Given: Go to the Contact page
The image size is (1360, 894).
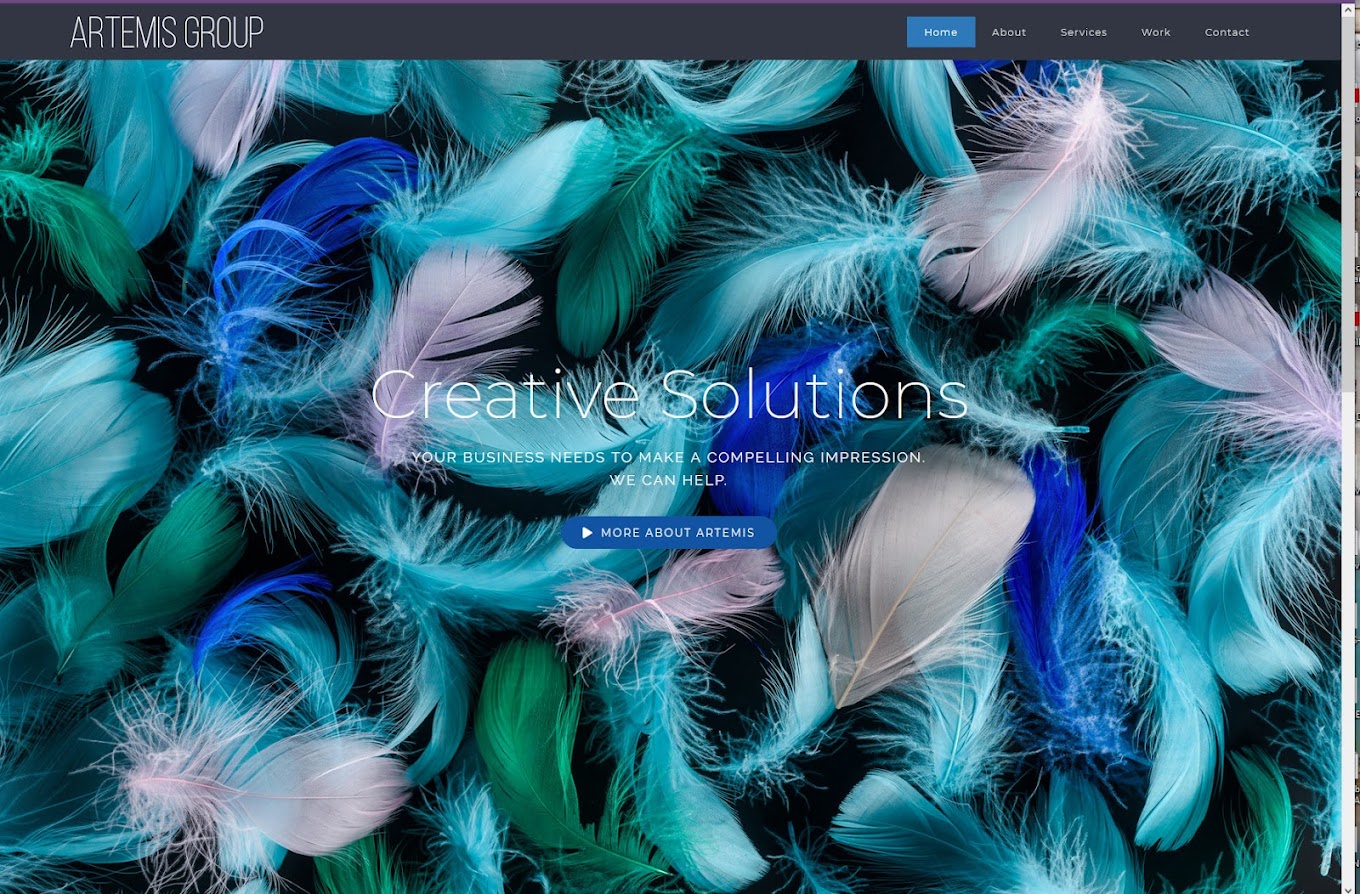Looking at the screenshot, I should (1227, 32).
